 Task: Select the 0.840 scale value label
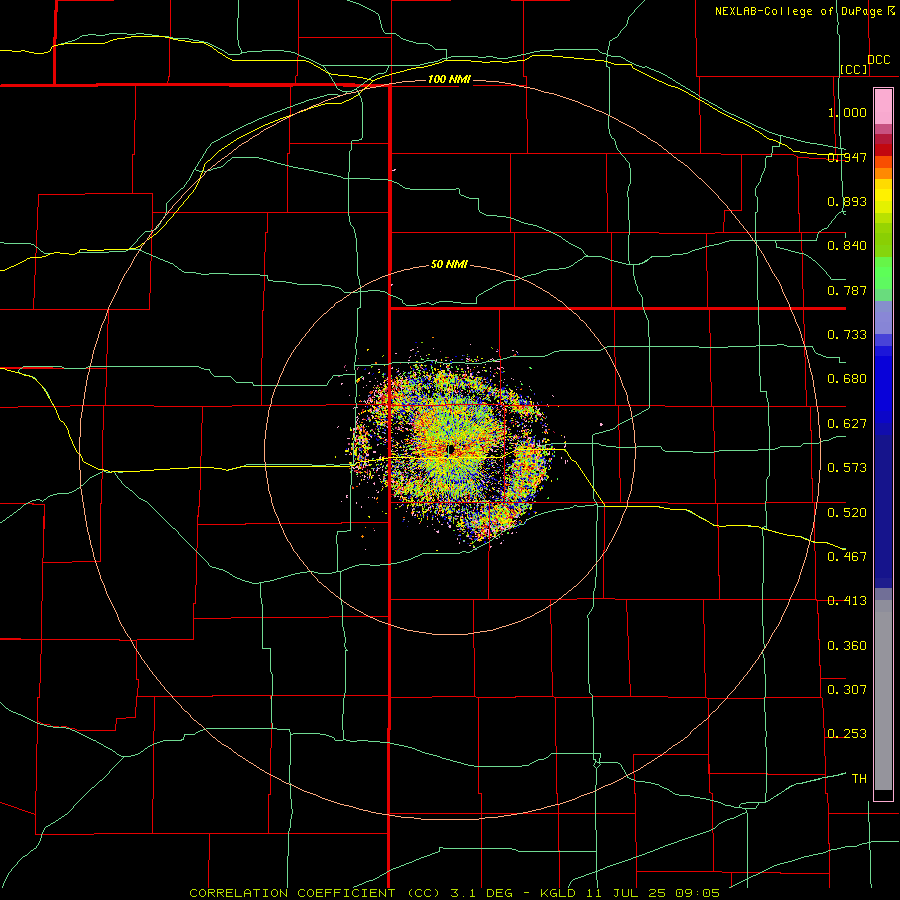[x=847, y=246]
